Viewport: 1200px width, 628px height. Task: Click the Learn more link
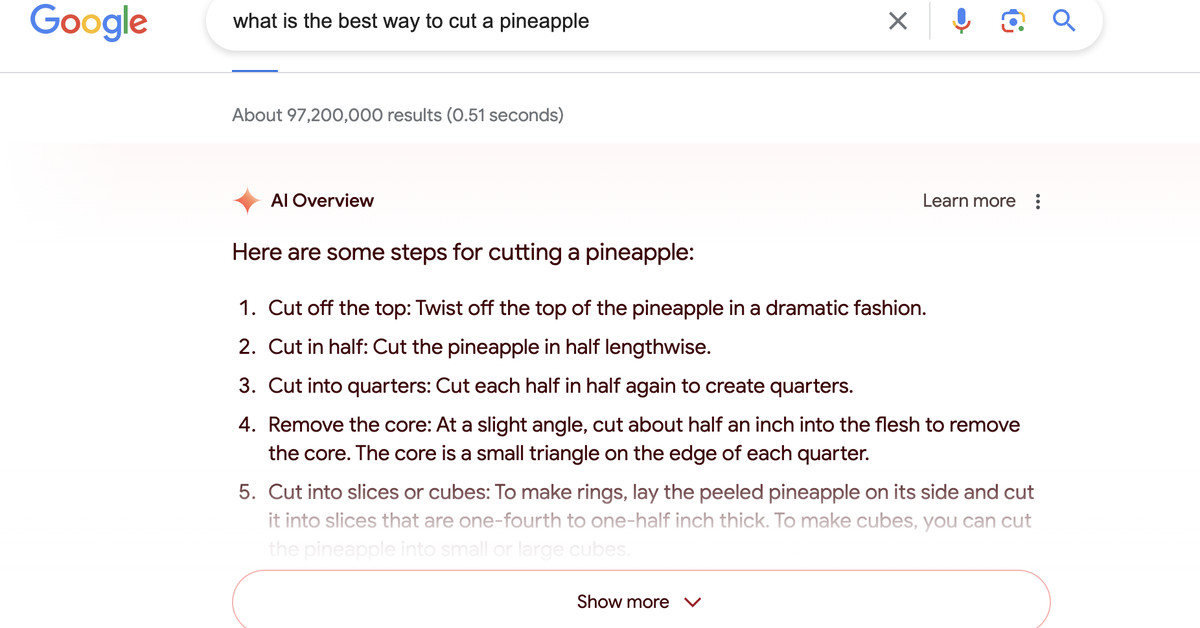click(x=968, y=201)
